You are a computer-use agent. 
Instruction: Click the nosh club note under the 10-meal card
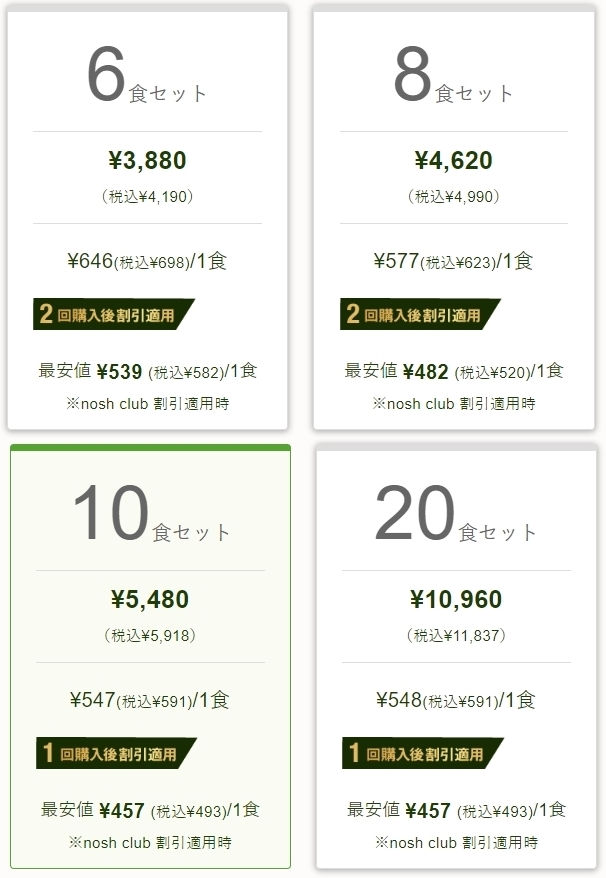pos(150,843)
